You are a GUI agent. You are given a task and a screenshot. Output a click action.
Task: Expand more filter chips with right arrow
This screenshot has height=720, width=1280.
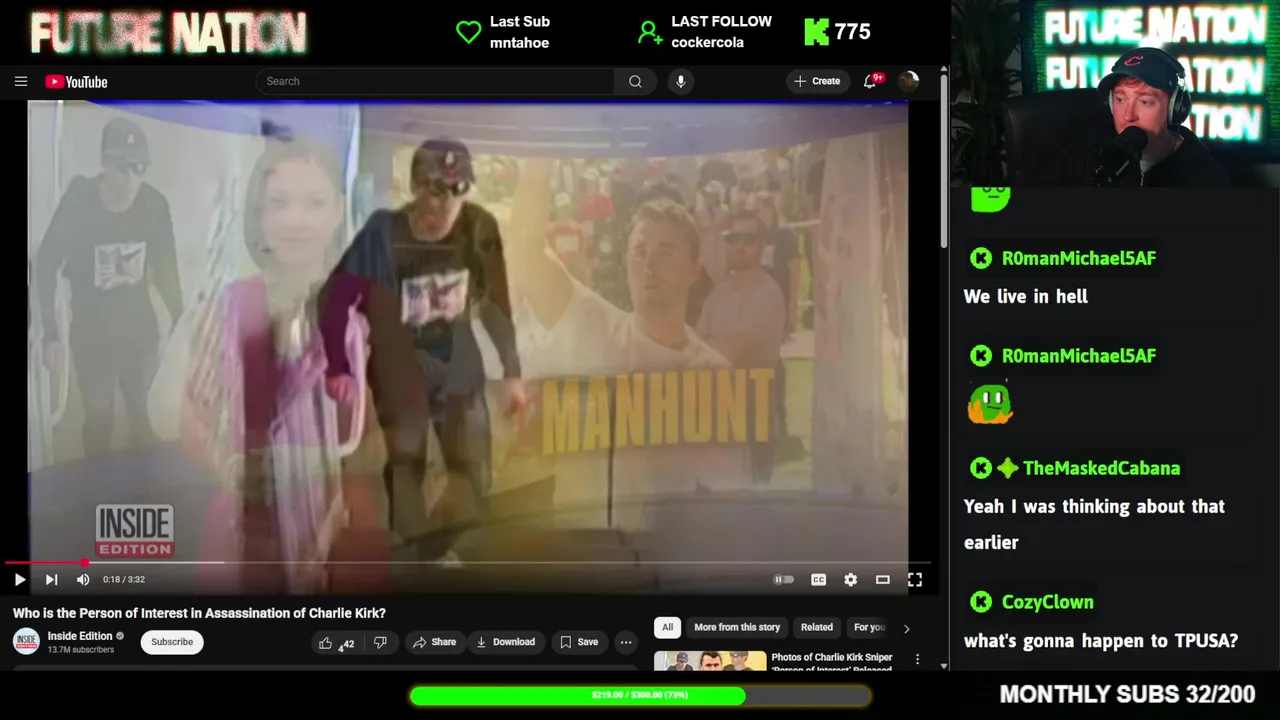(906, 628)
